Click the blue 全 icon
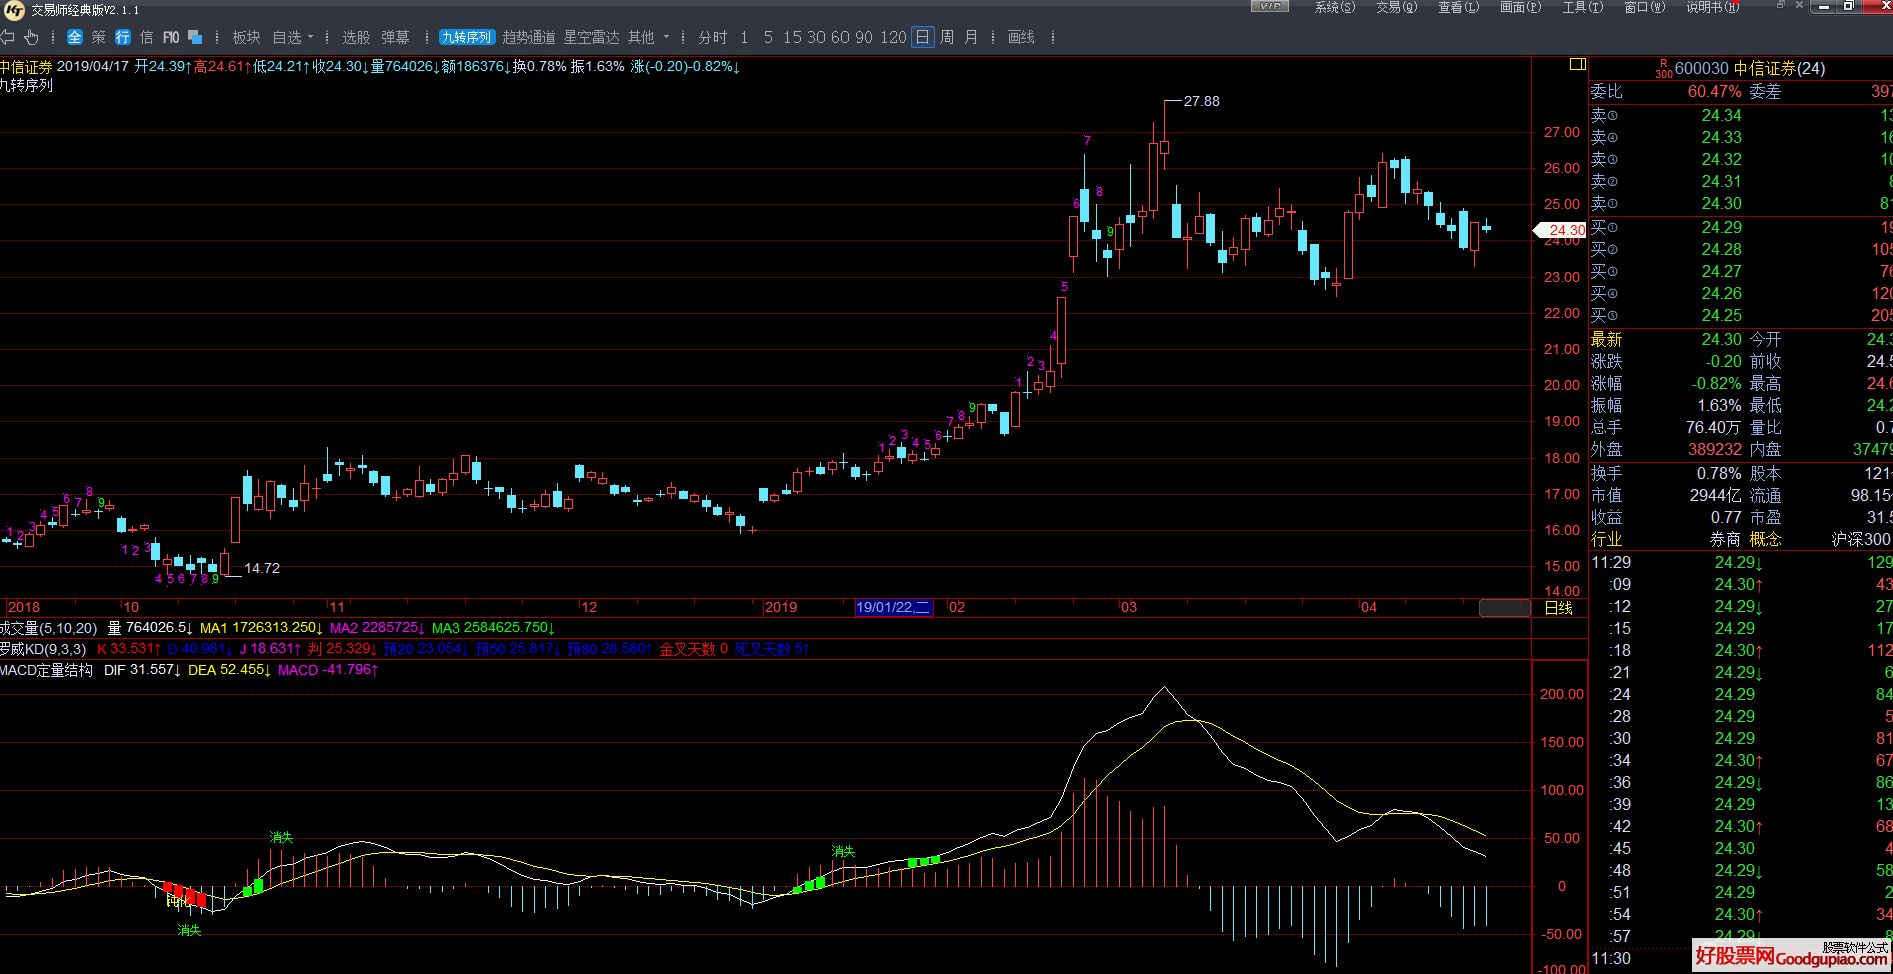 coord(75,38)
